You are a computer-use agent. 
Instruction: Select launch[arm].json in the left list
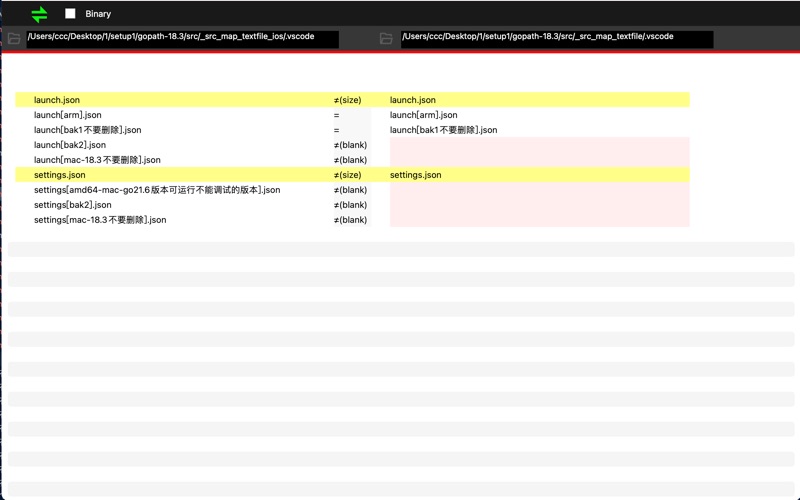click(x=68, y=115)
